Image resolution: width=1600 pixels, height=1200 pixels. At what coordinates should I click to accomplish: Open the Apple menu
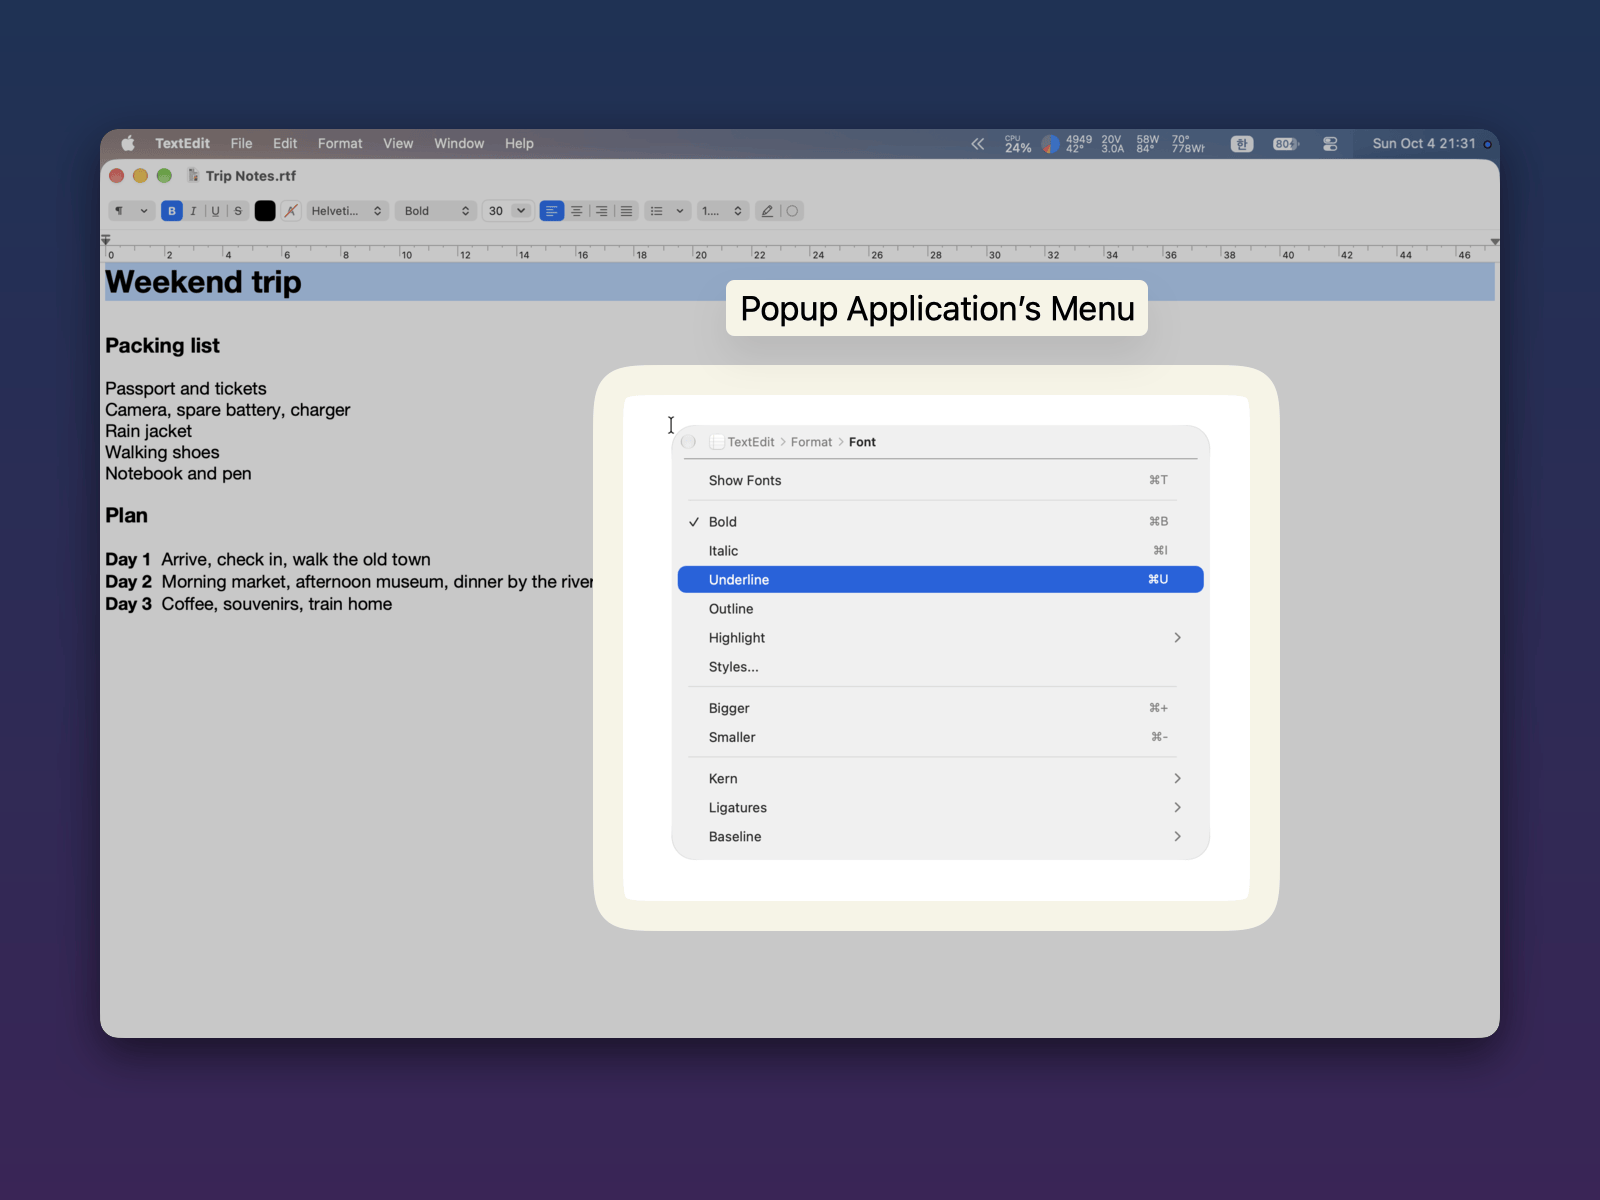click(128, 144)
